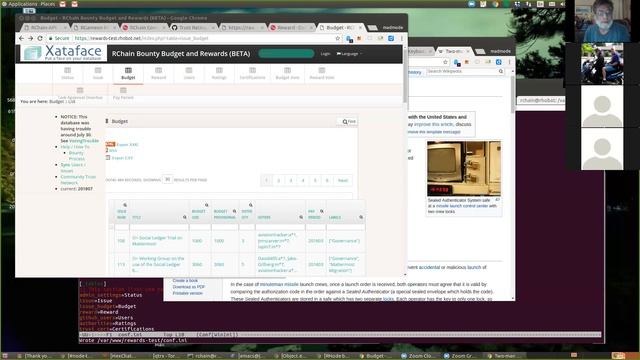Tick the select-all checkbox in table header

[111, 226]
